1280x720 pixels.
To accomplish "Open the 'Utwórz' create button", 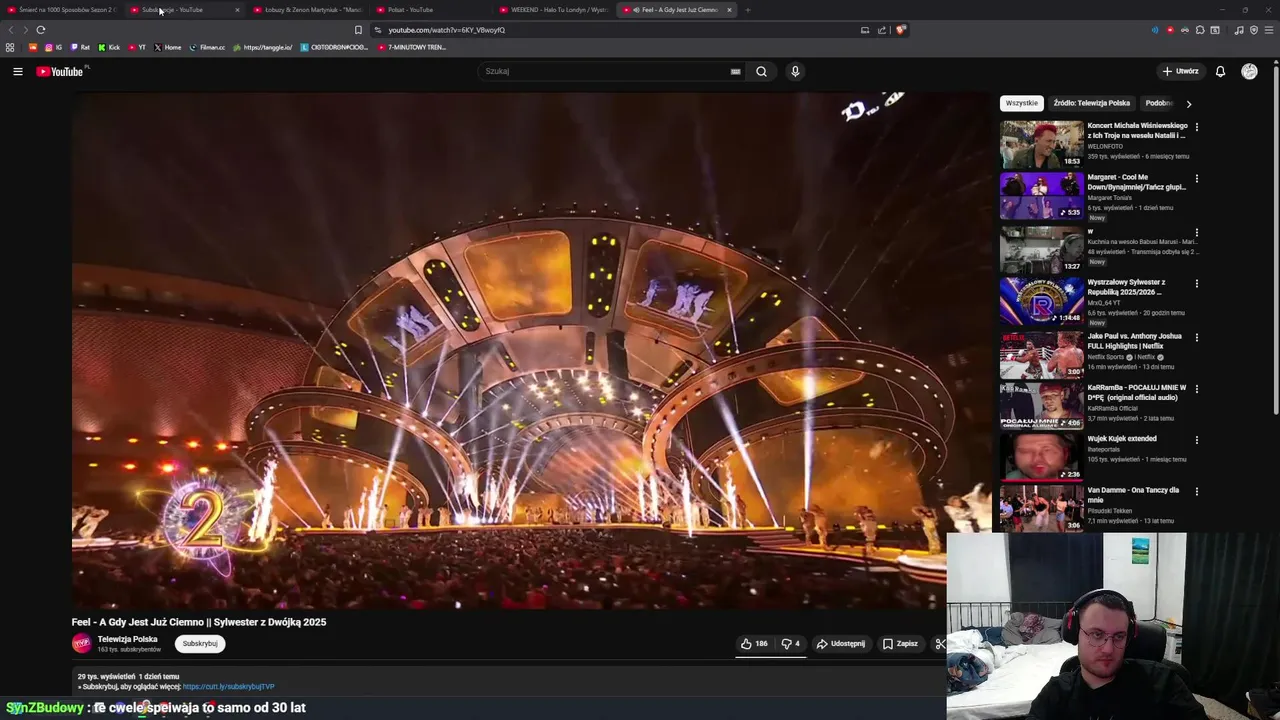I will (x=1180, y=71).
